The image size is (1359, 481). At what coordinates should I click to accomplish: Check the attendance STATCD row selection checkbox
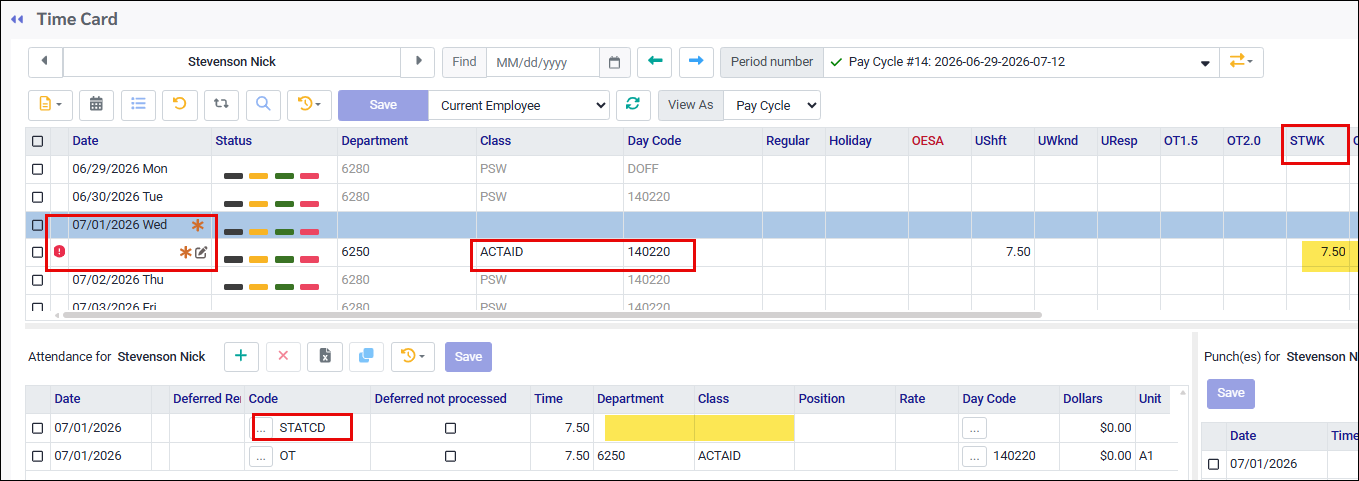[37, 428]
